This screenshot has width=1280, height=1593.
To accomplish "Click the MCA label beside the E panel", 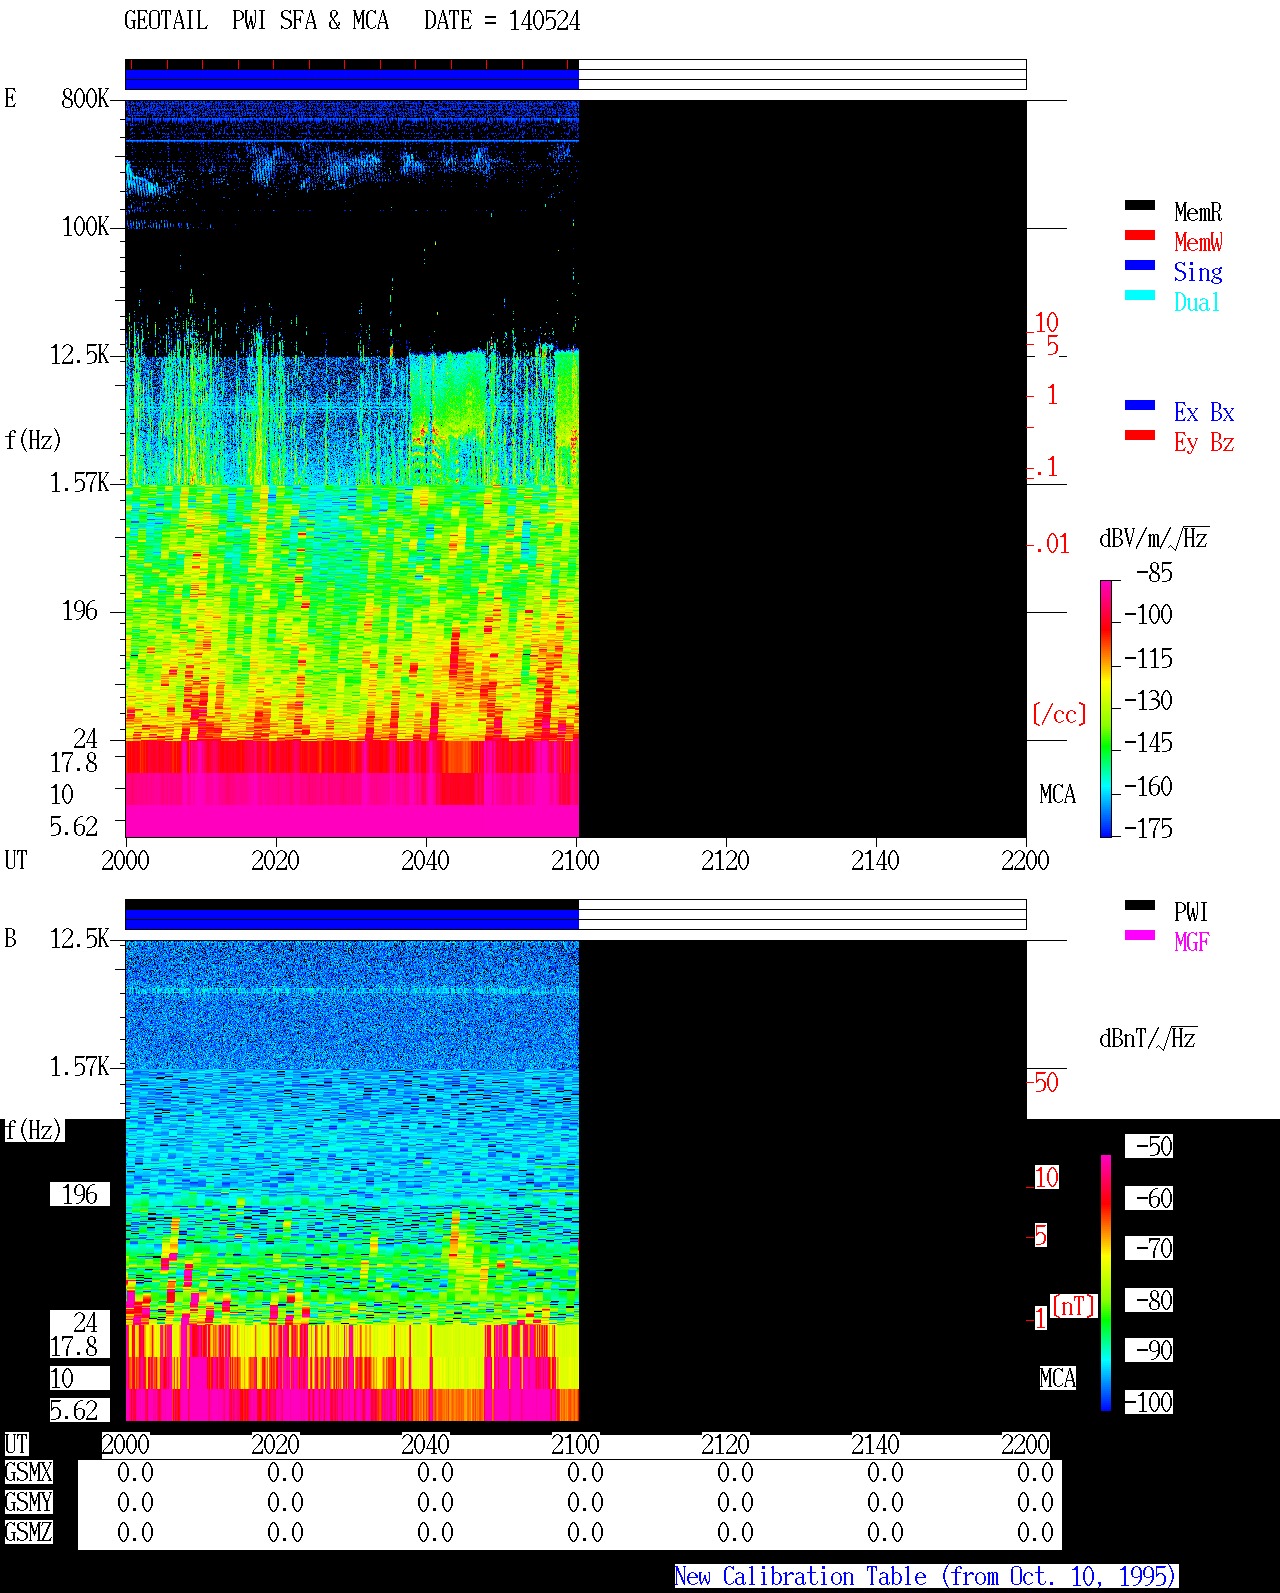I will coord(1057,794).
